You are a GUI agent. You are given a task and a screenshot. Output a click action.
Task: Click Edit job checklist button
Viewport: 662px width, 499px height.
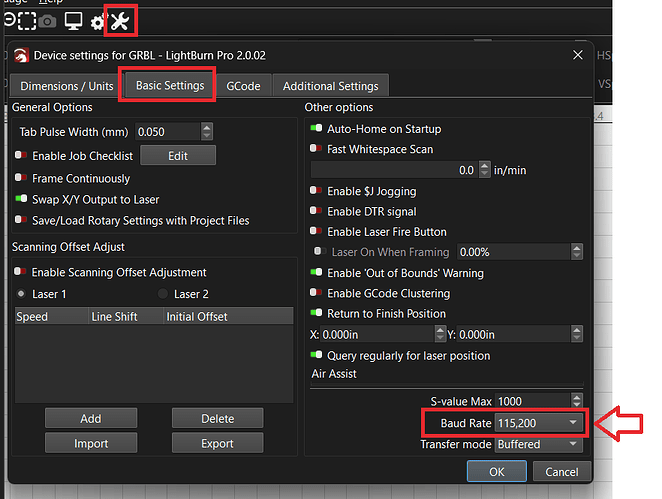click(x=178, y=156)
